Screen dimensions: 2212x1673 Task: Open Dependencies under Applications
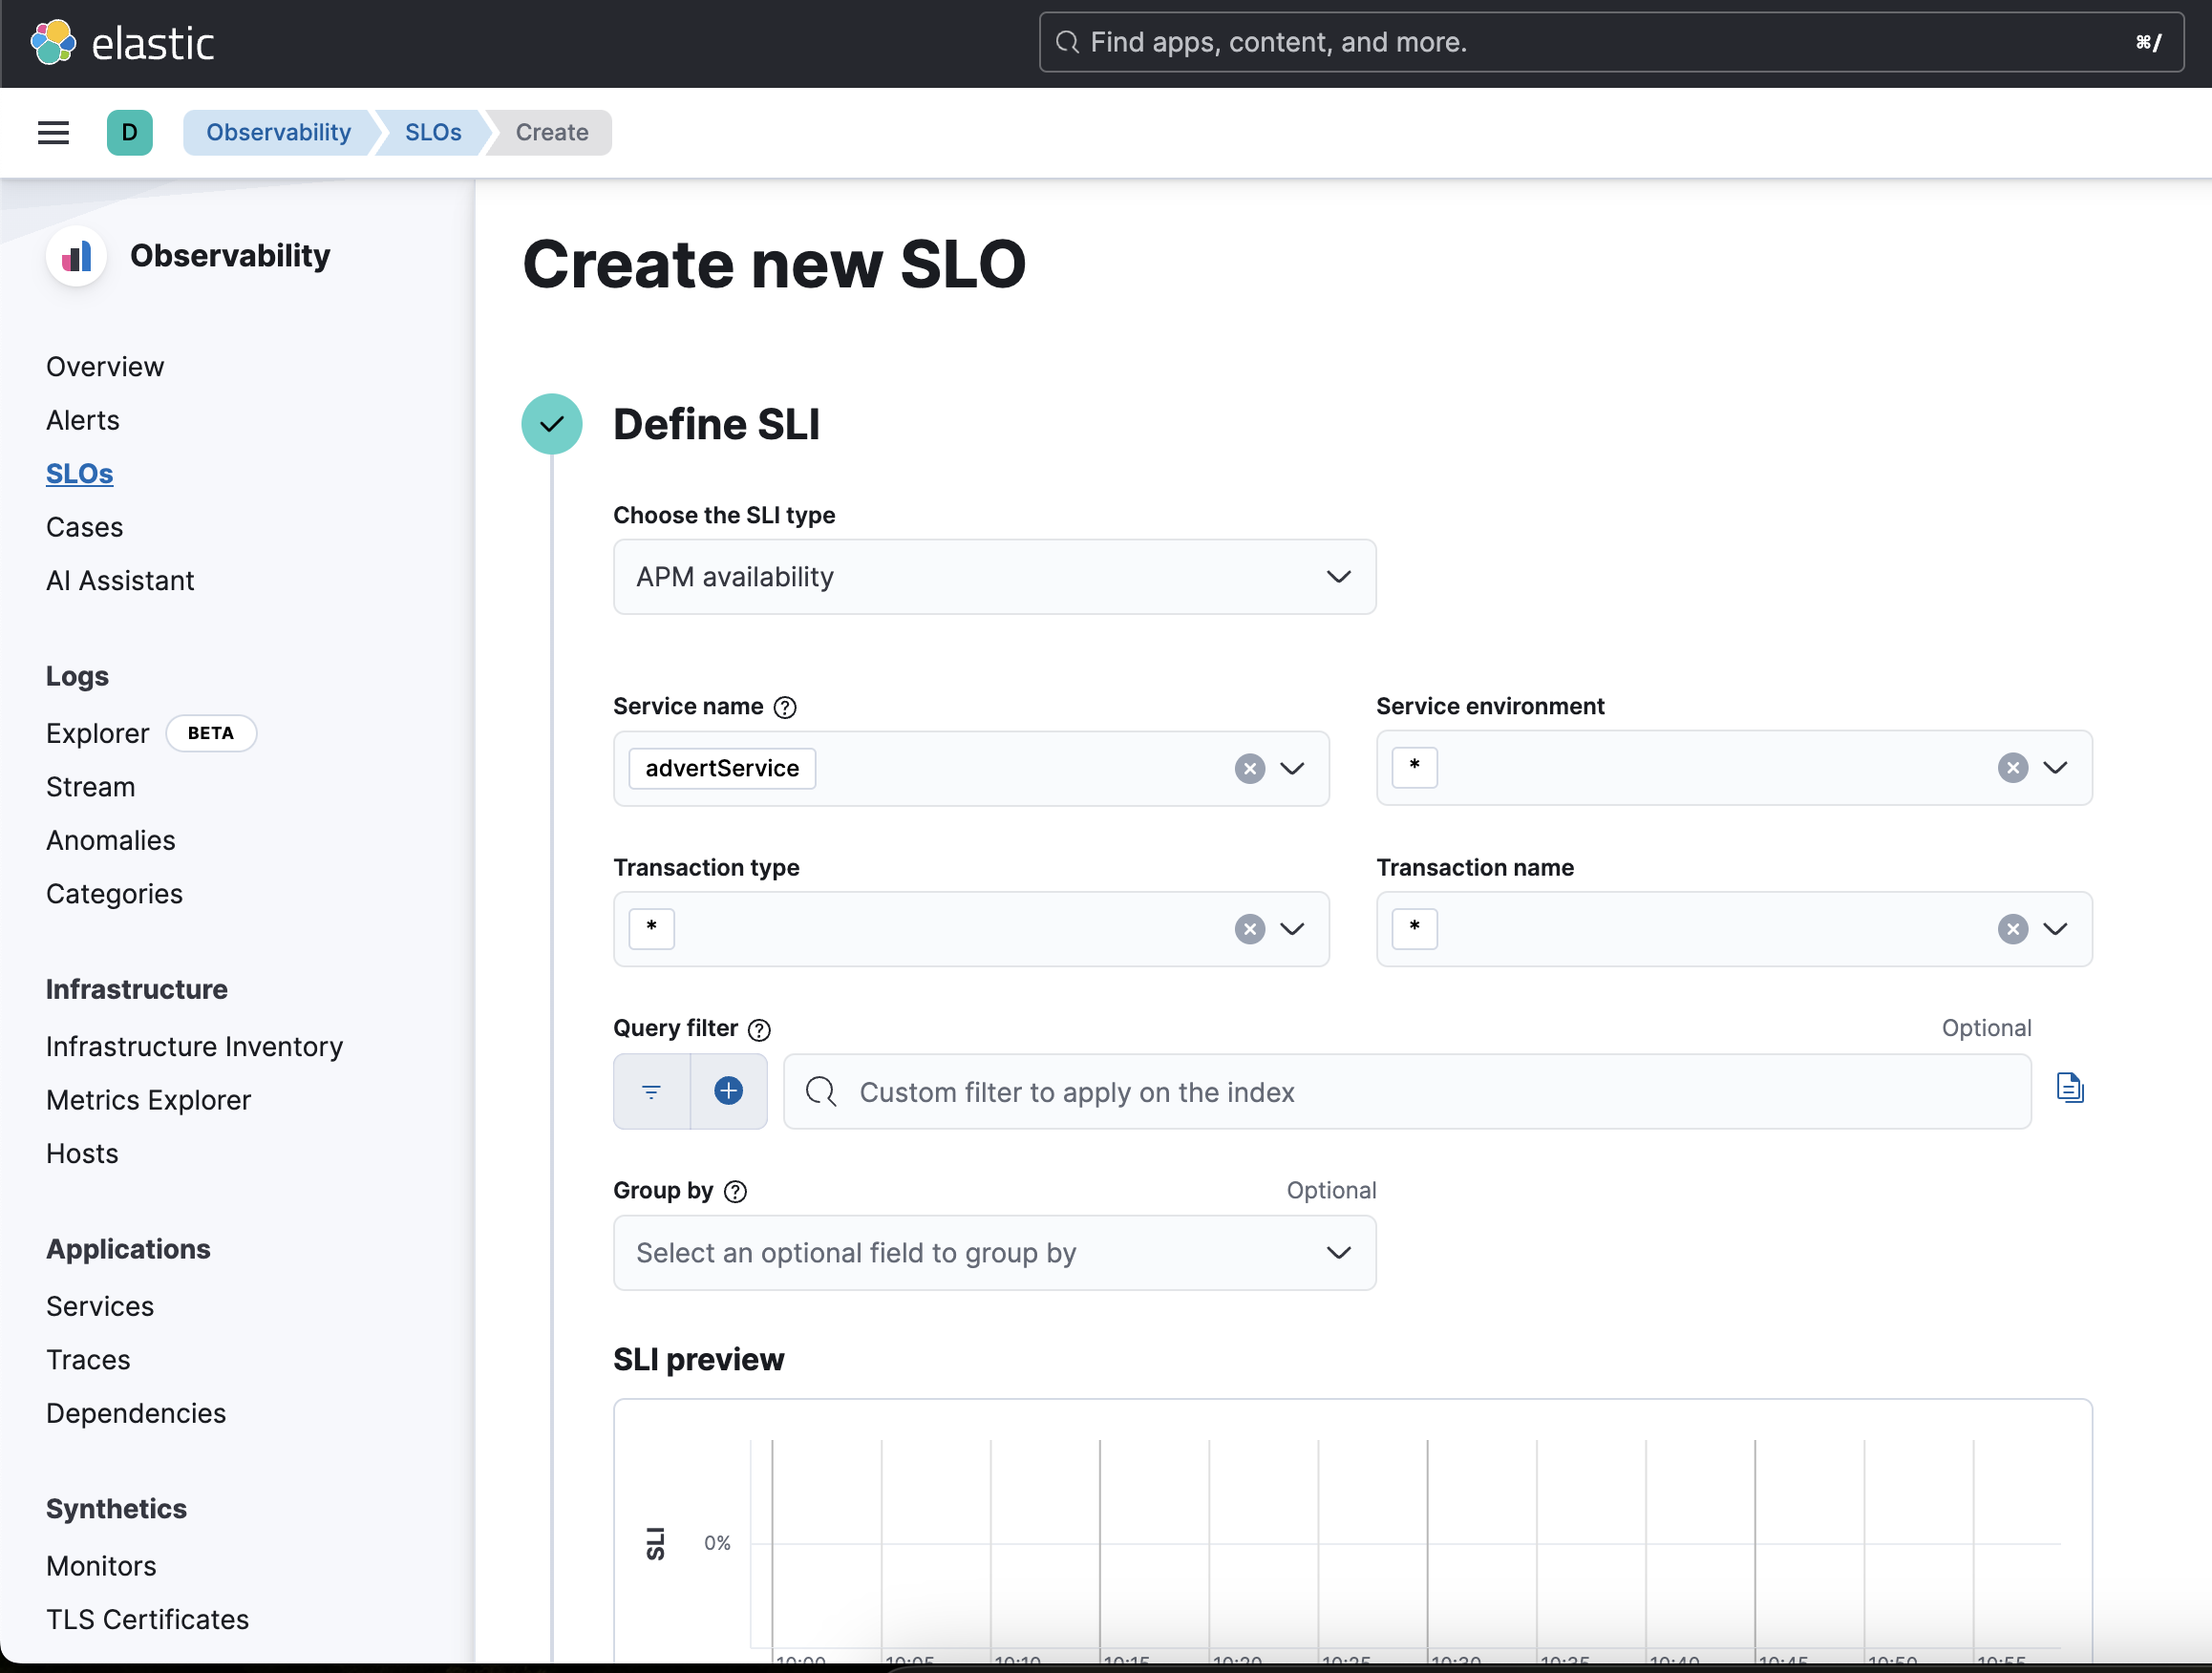point(136,1414)
